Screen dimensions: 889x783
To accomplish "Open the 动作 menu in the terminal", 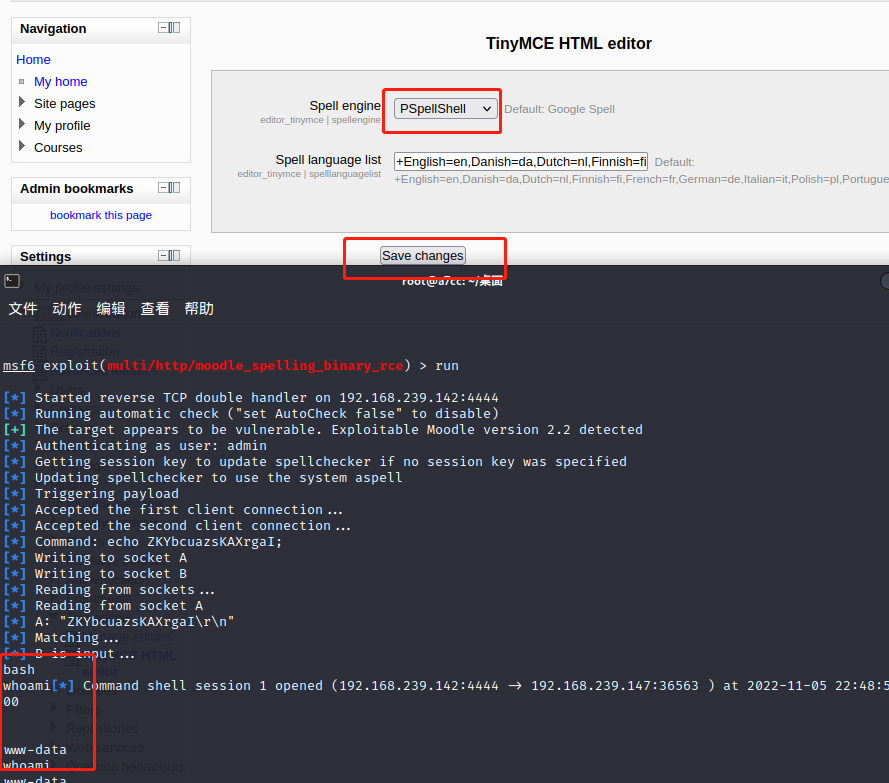I will [67, 309].
